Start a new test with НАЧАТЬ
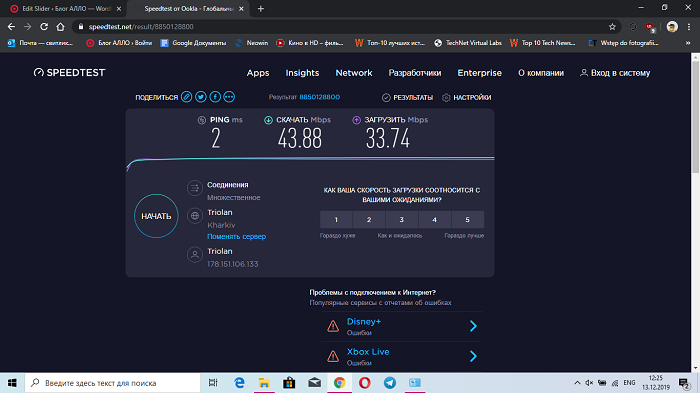Viewport: 700px width, 393px height. coord(156,216)
